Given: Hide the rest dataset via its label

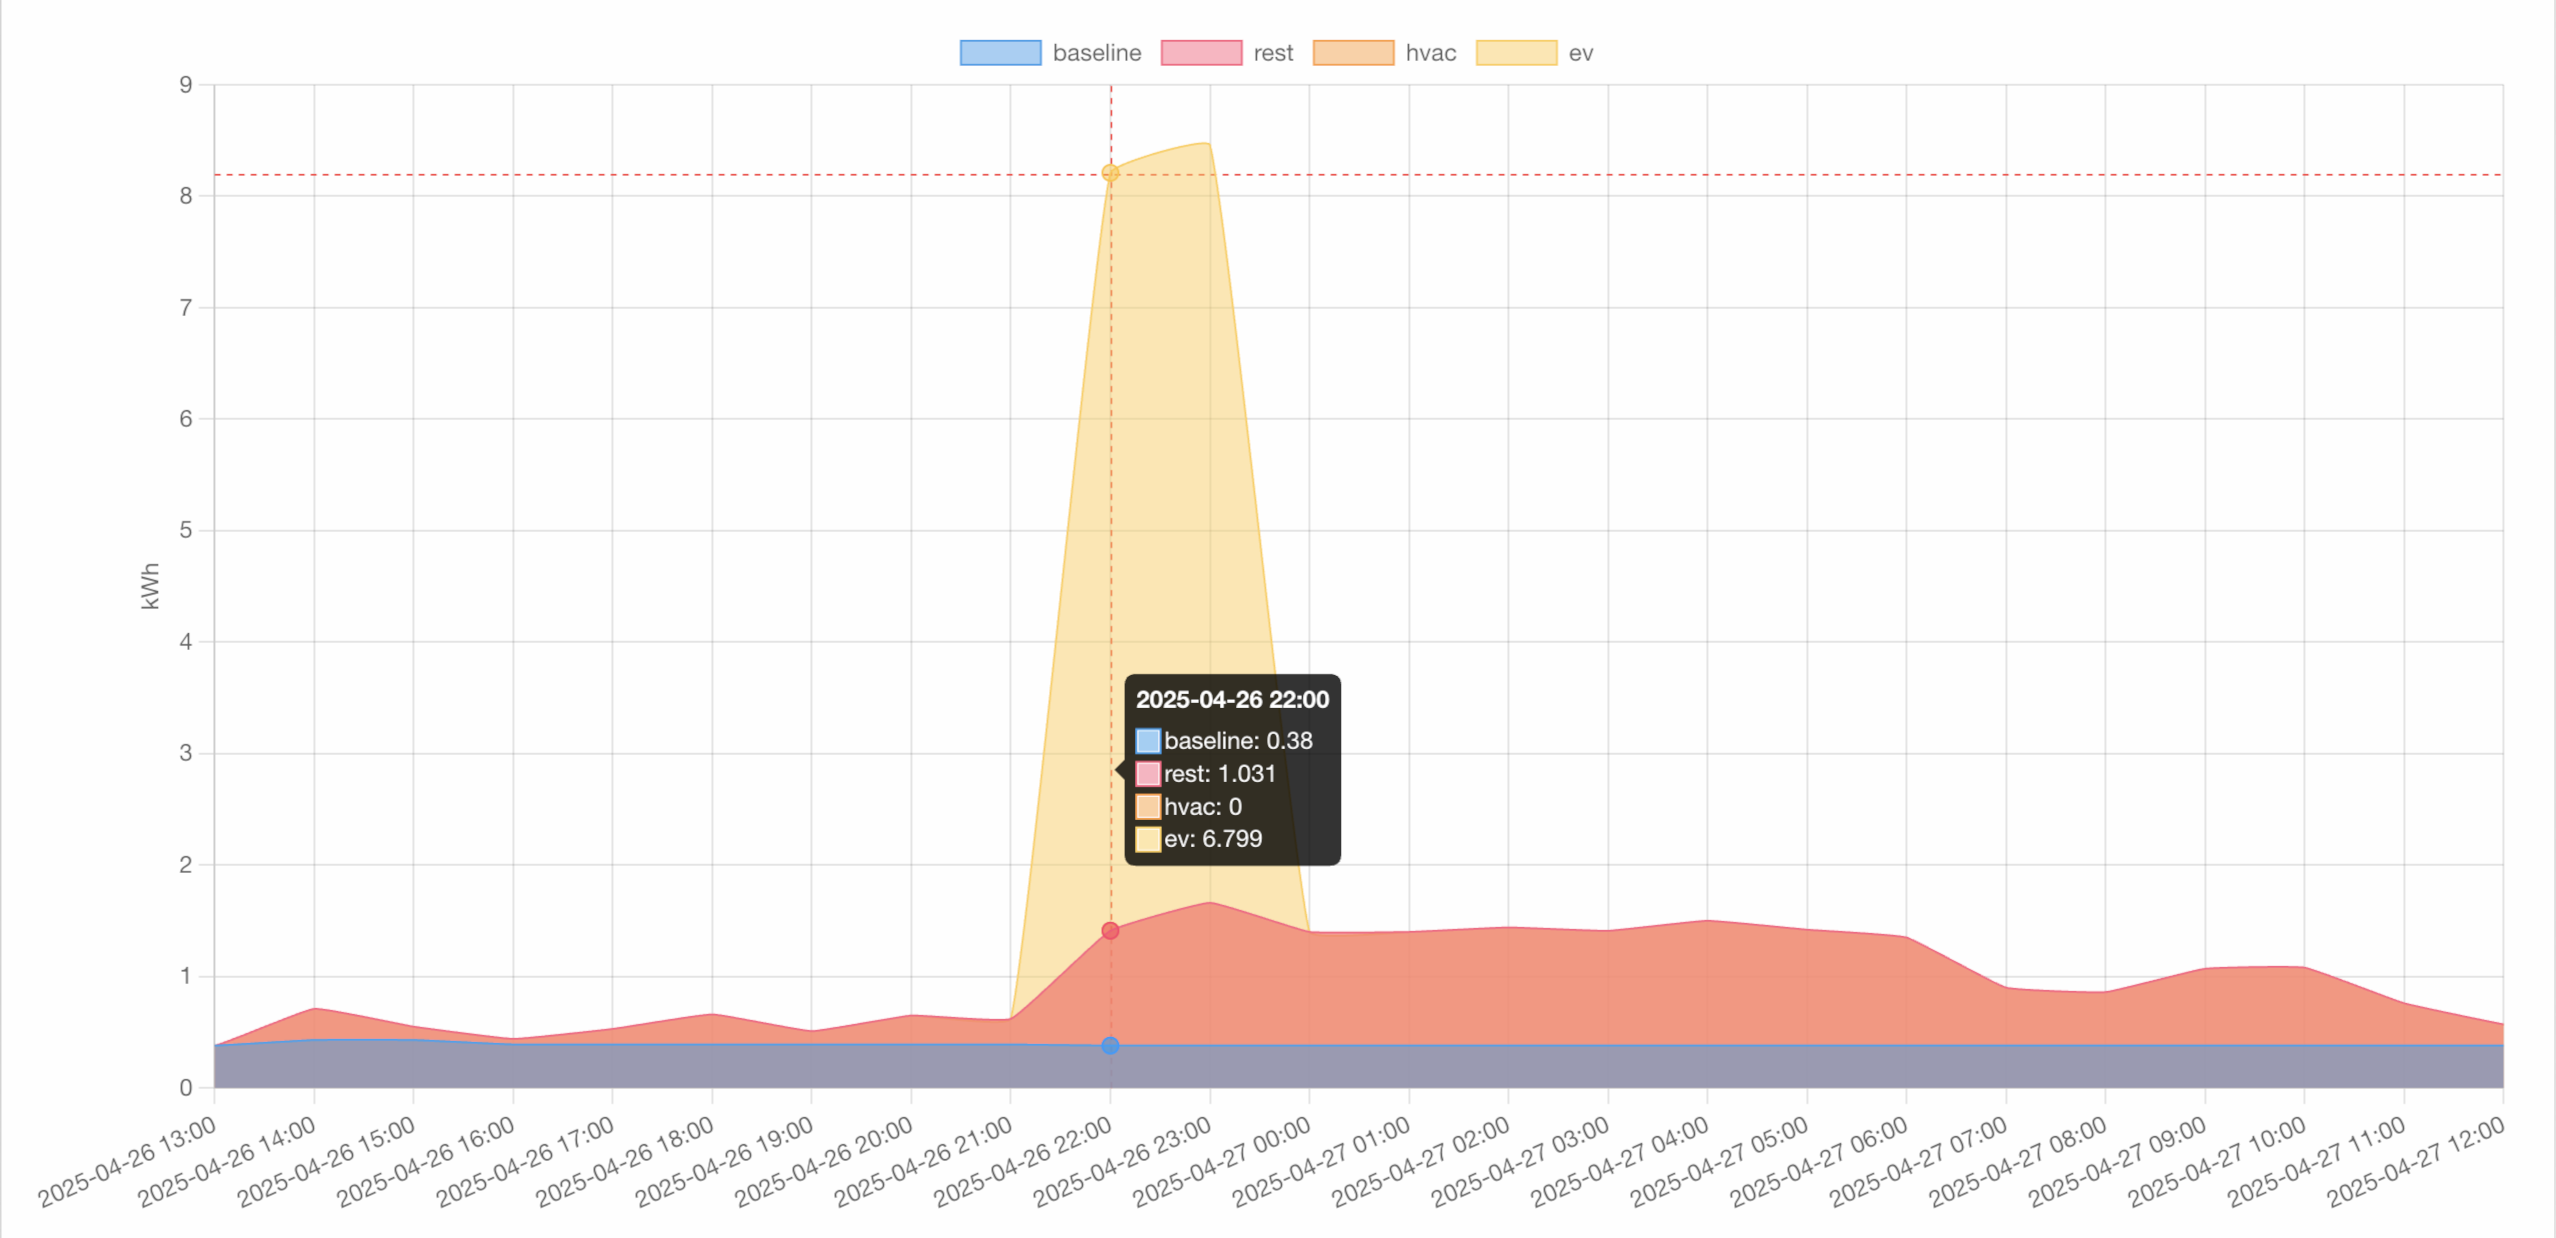Looking at the screenshot, I should (x=1273, y=53).
